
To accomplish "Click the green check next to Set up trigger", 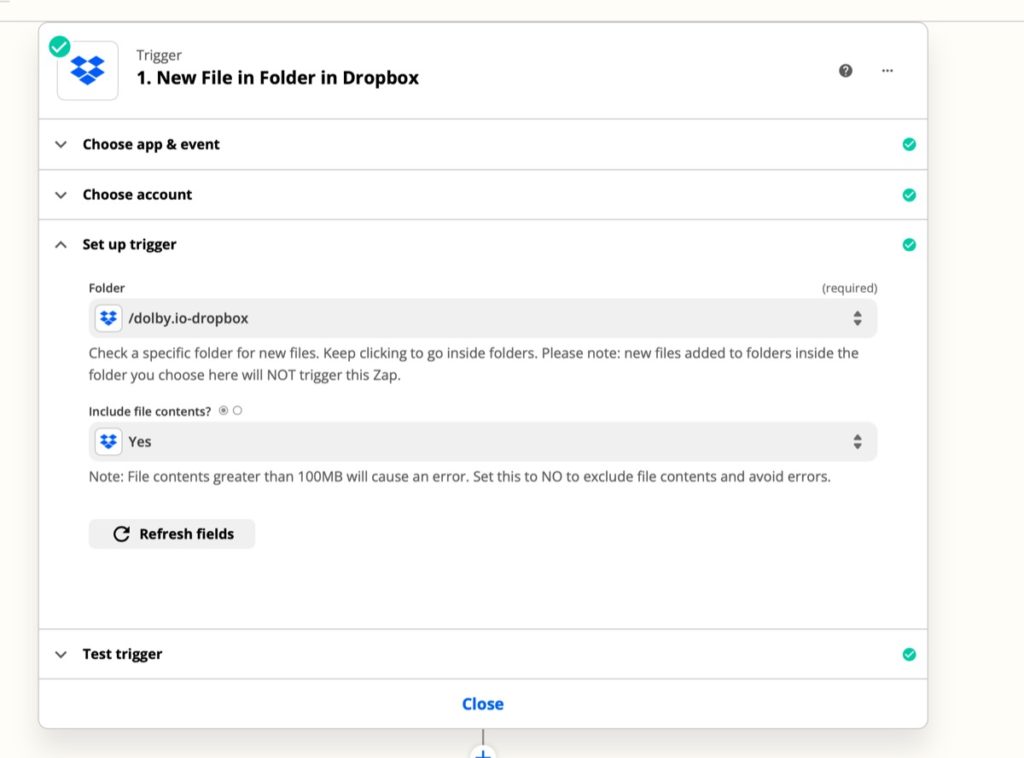I will (908, 245).
